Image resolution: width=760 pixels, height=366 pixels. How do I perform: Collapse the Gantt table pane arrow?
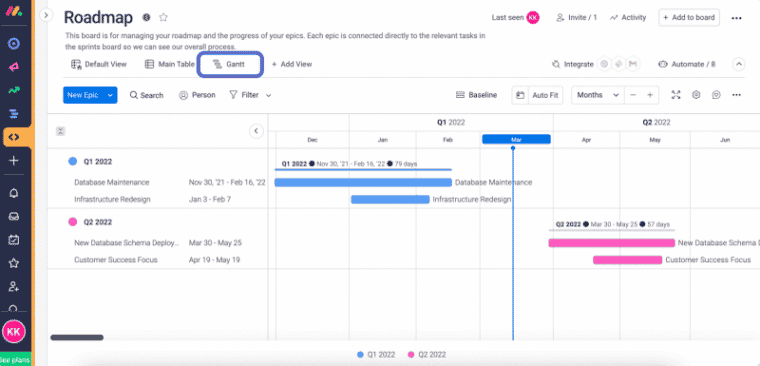pos(256,131)
